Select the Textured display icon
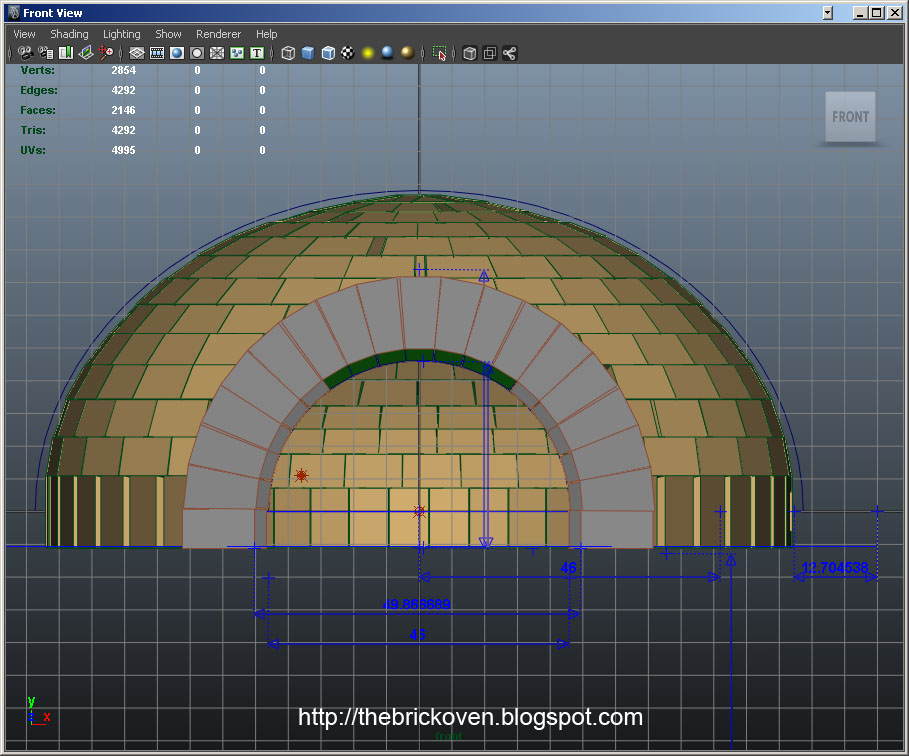Viewport: 909px width, 756px height. [x=347, y=53]
